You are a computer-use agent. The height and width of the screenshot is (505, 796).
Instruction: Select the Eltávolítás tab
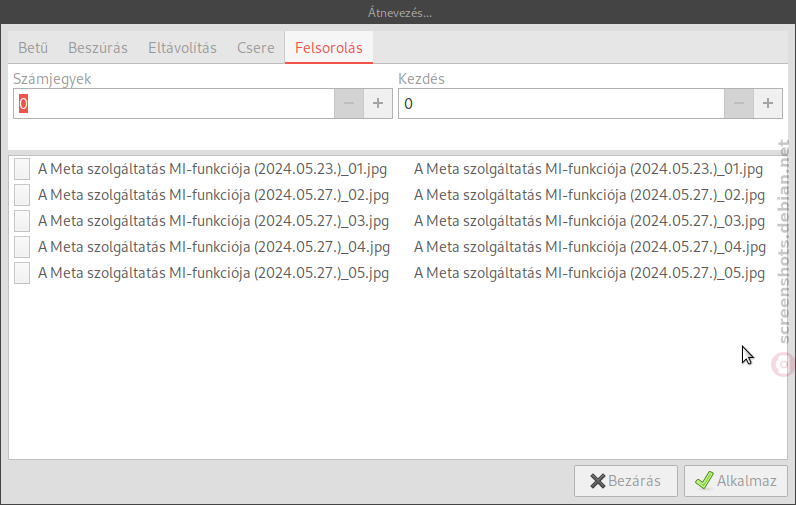click(x=182, y=48)
